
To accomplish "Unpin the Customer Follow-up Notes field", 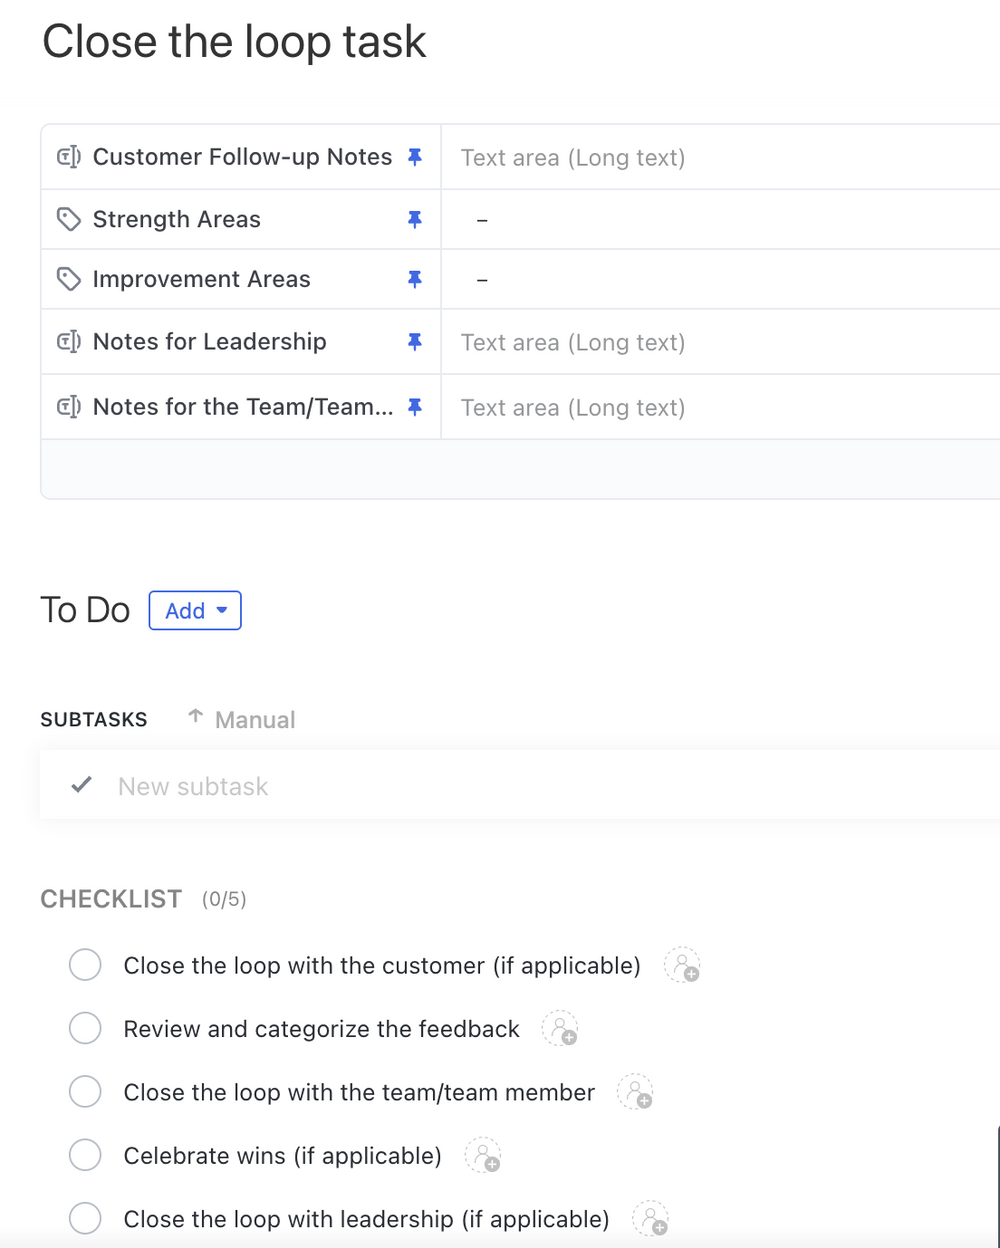I will pyautogui.click(x=415, y=156).
